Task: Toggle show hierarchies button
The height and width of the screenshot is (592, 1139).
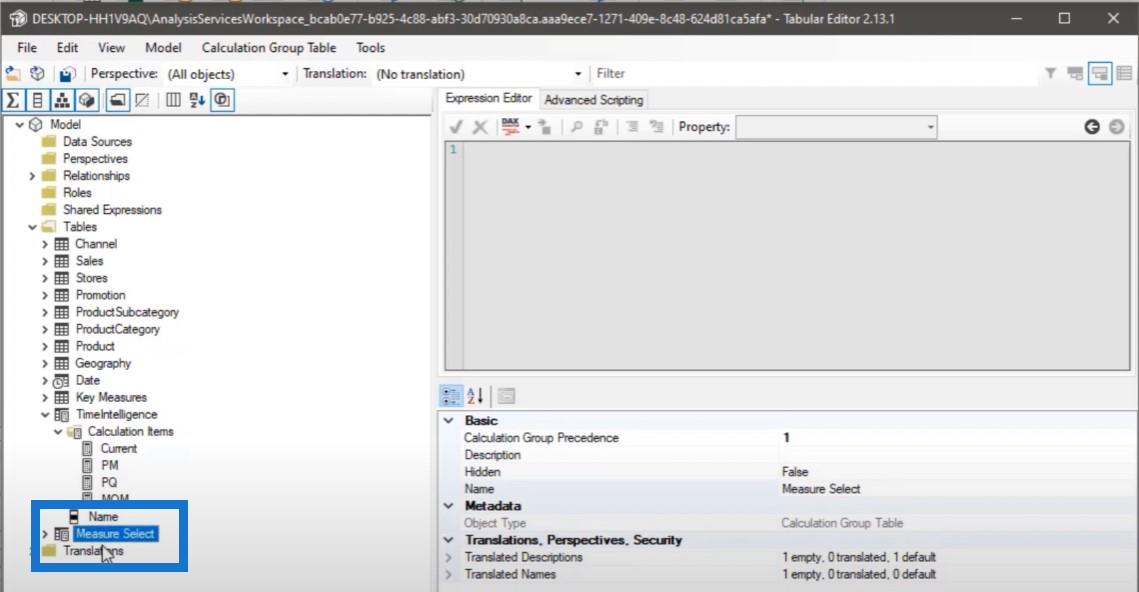Action: pyautogui.click(x=62, y=100)
